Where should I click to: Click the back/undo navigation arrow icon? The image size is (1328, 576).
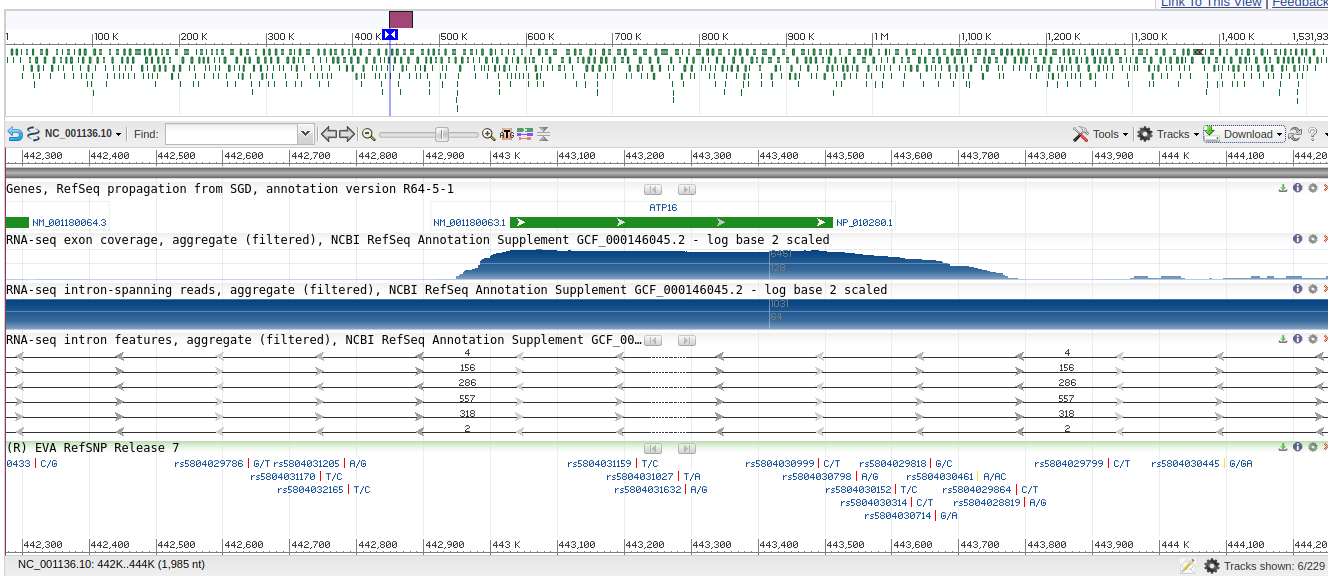pos(15,134)
